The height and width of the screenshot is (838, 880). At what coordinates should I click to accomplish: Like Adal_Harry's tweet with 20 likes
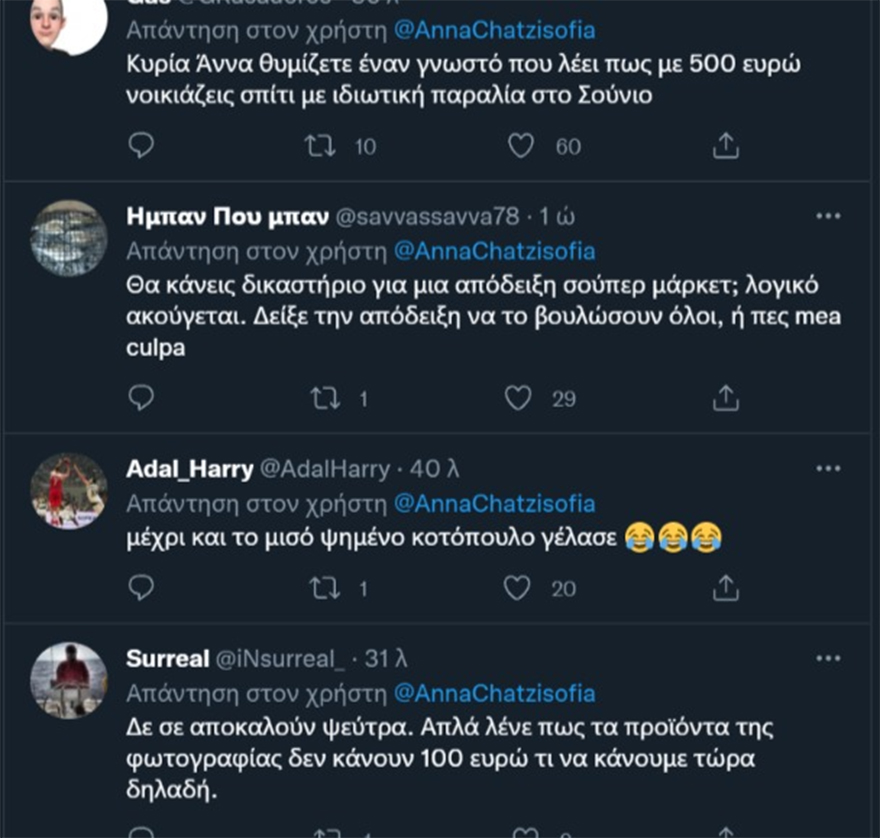pos(517,588)
